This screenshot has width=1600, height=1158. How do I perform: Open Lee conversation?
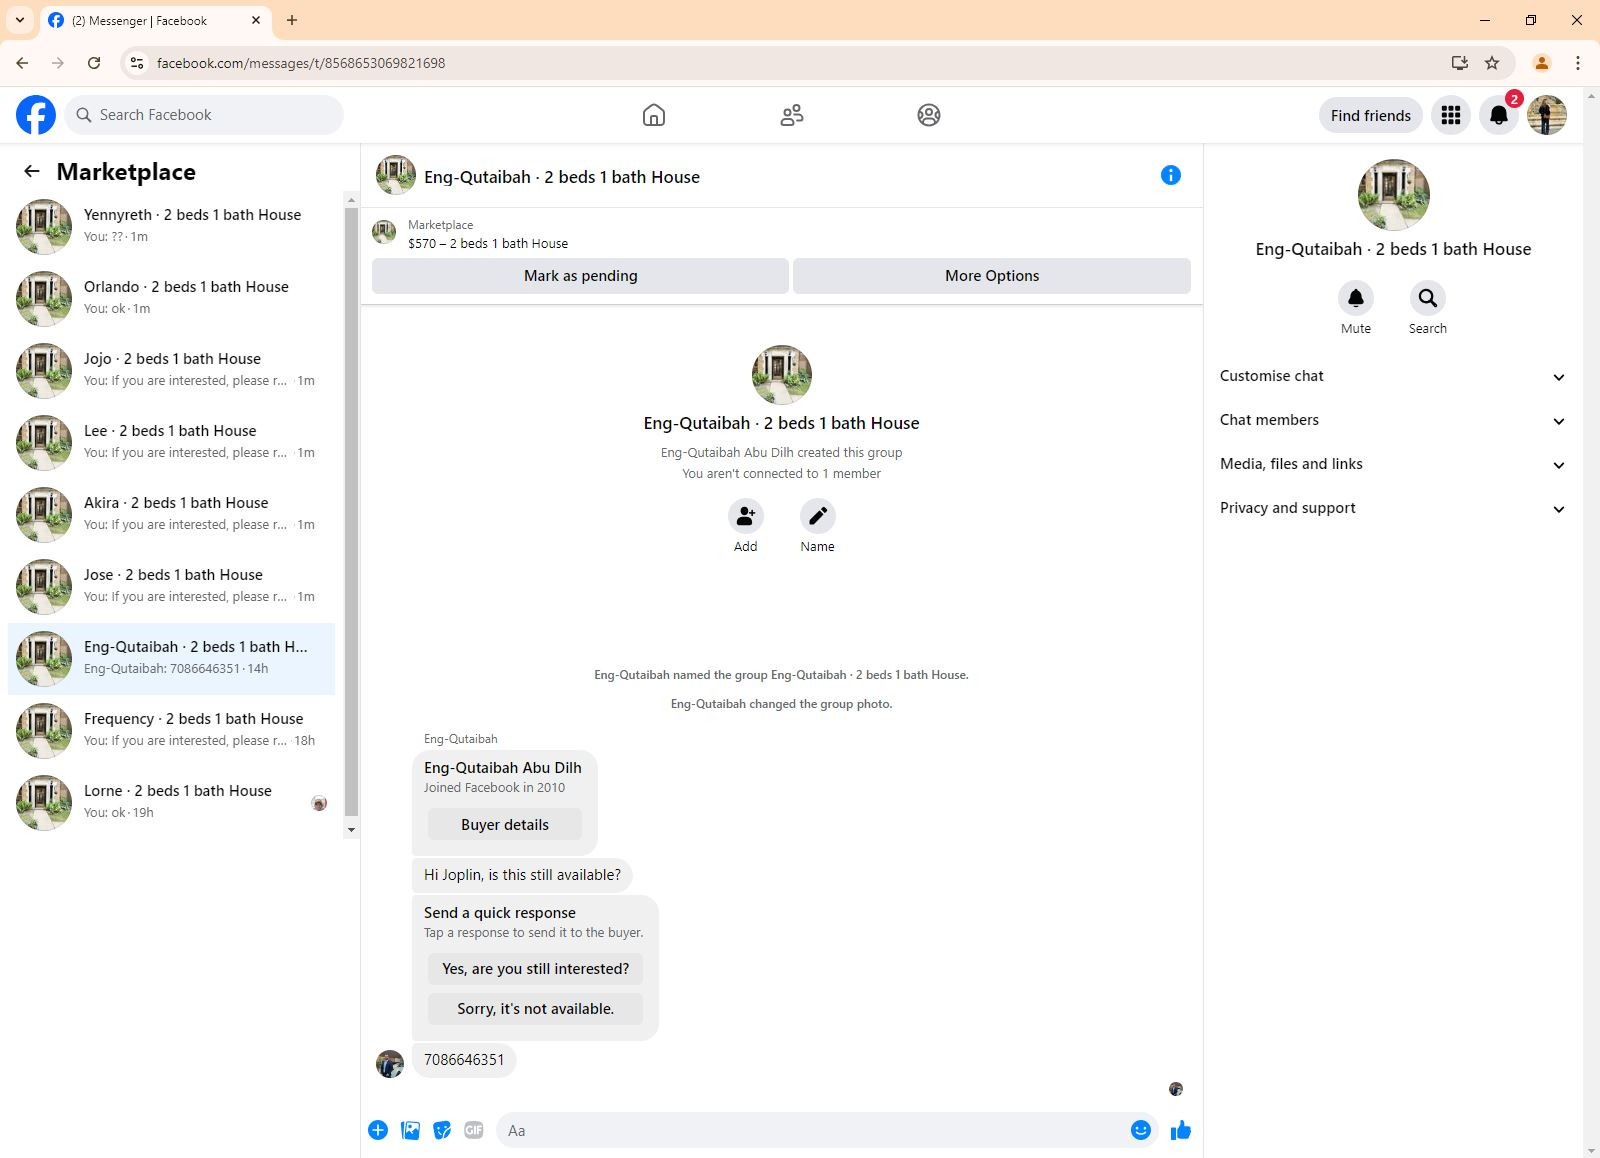pyautogui.click(x=172, y=443)
